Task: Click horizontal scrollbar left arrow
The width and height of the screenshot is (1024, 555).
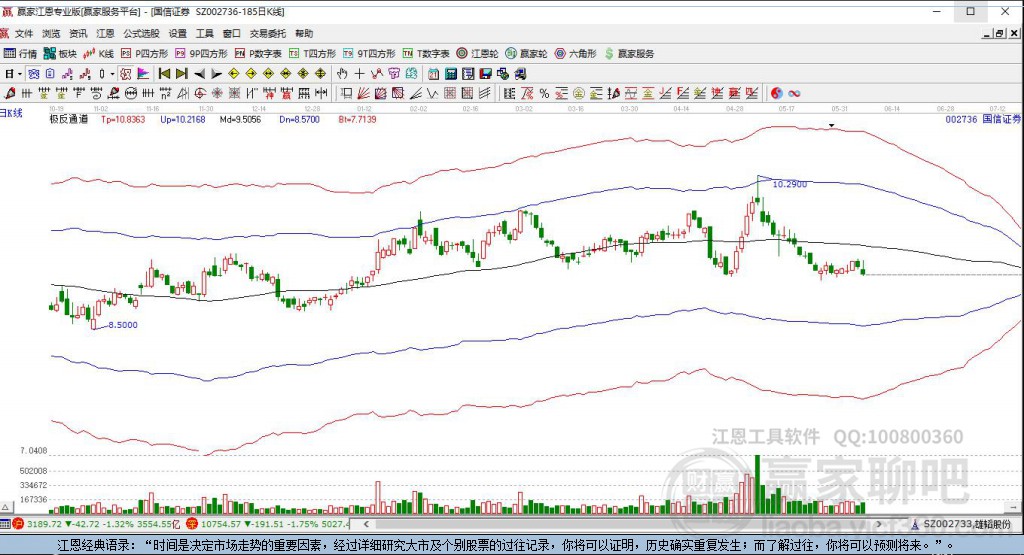Action: pos(366,524)
